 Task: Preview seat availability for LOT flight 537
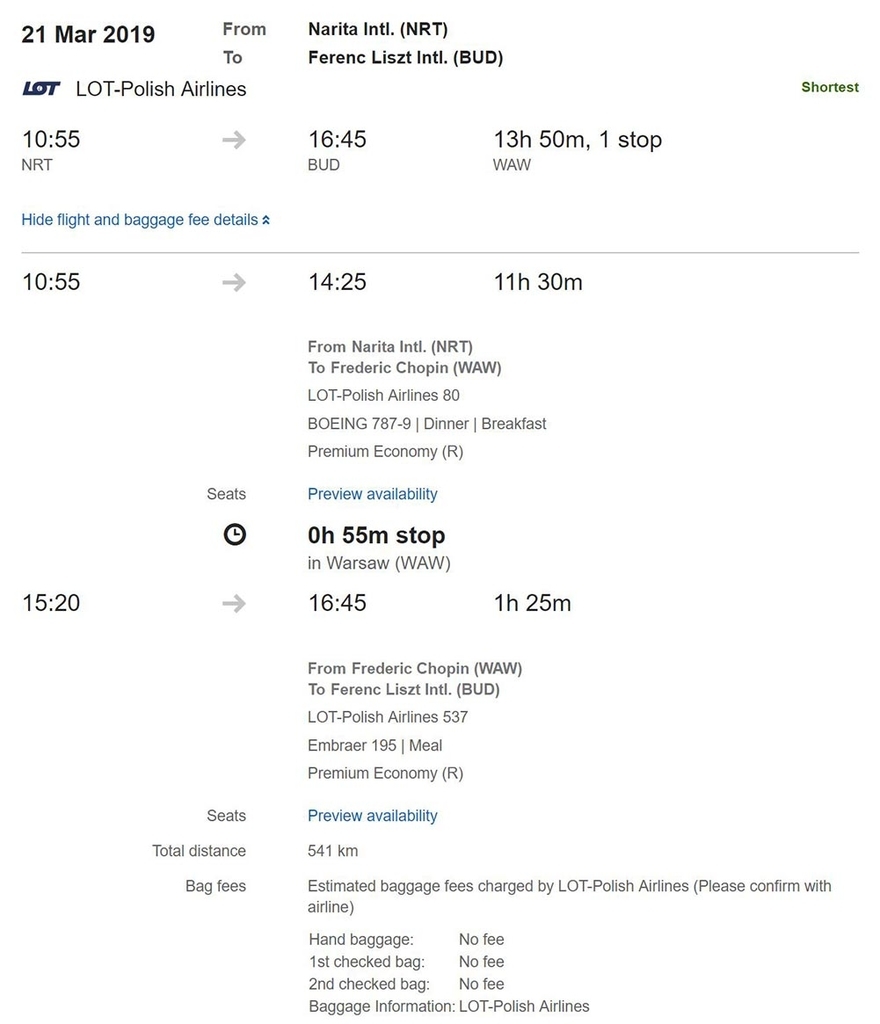point(372,816)
